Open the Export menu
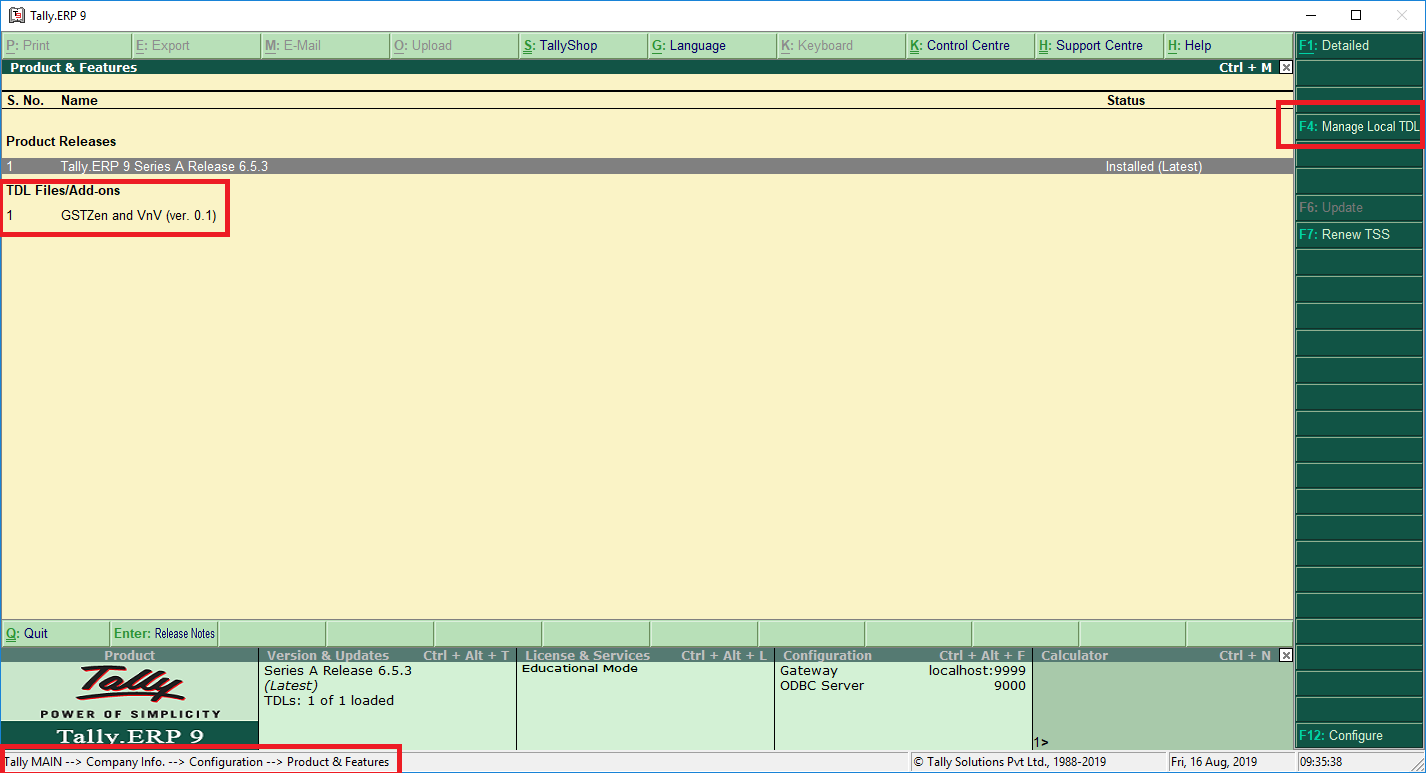The height and width of the screenshot is (773, 1426). (196, 45)
